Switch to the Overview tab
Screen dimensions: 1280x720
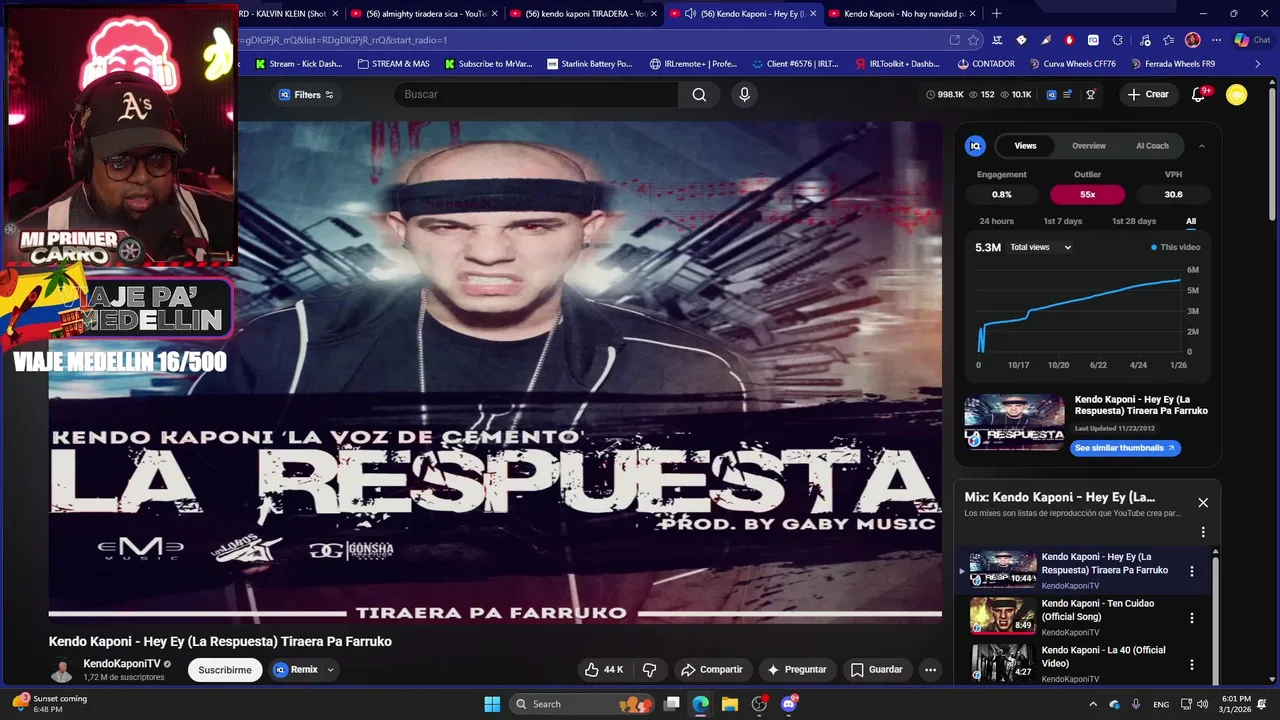click(x=1089, y=146)
